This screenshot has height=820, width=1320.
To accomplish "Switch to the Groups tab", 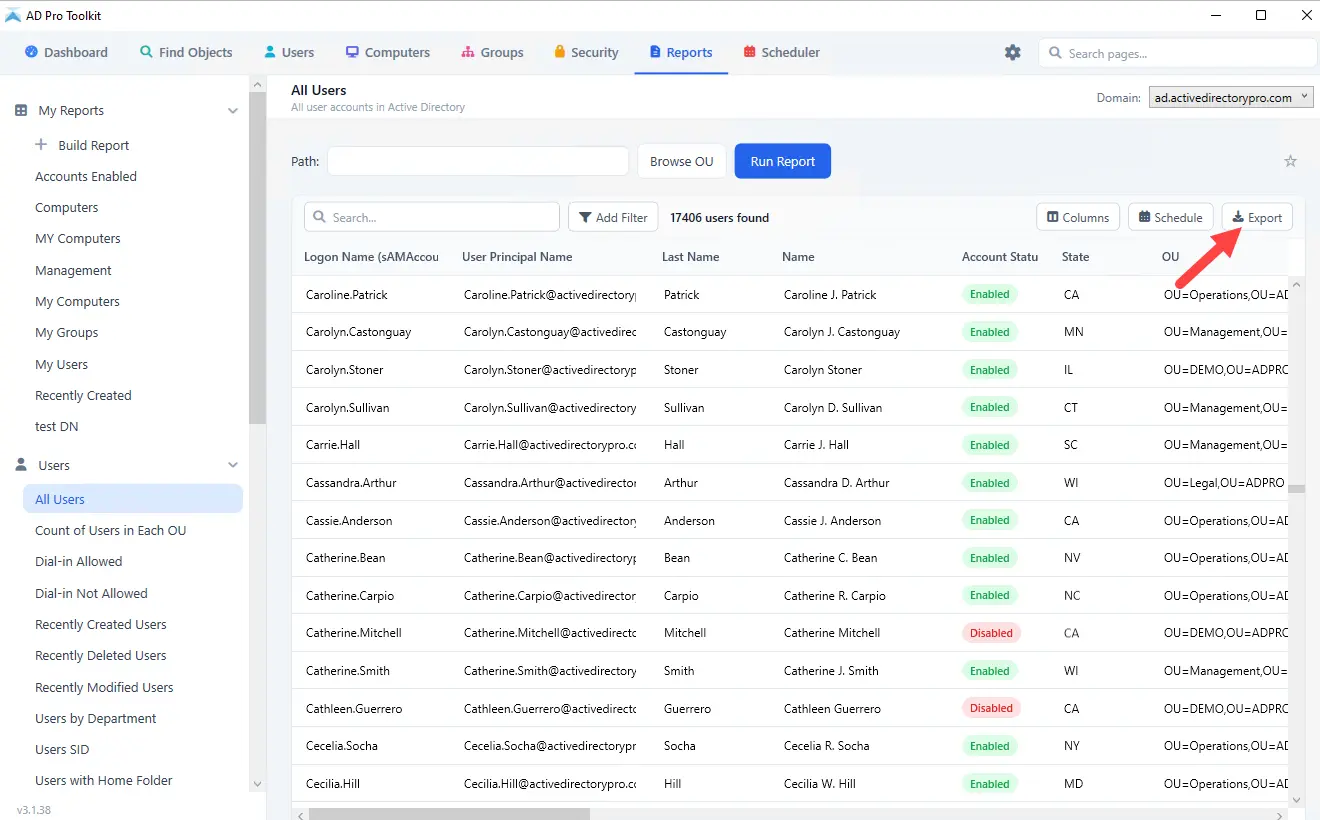I will tap(492, 52).
